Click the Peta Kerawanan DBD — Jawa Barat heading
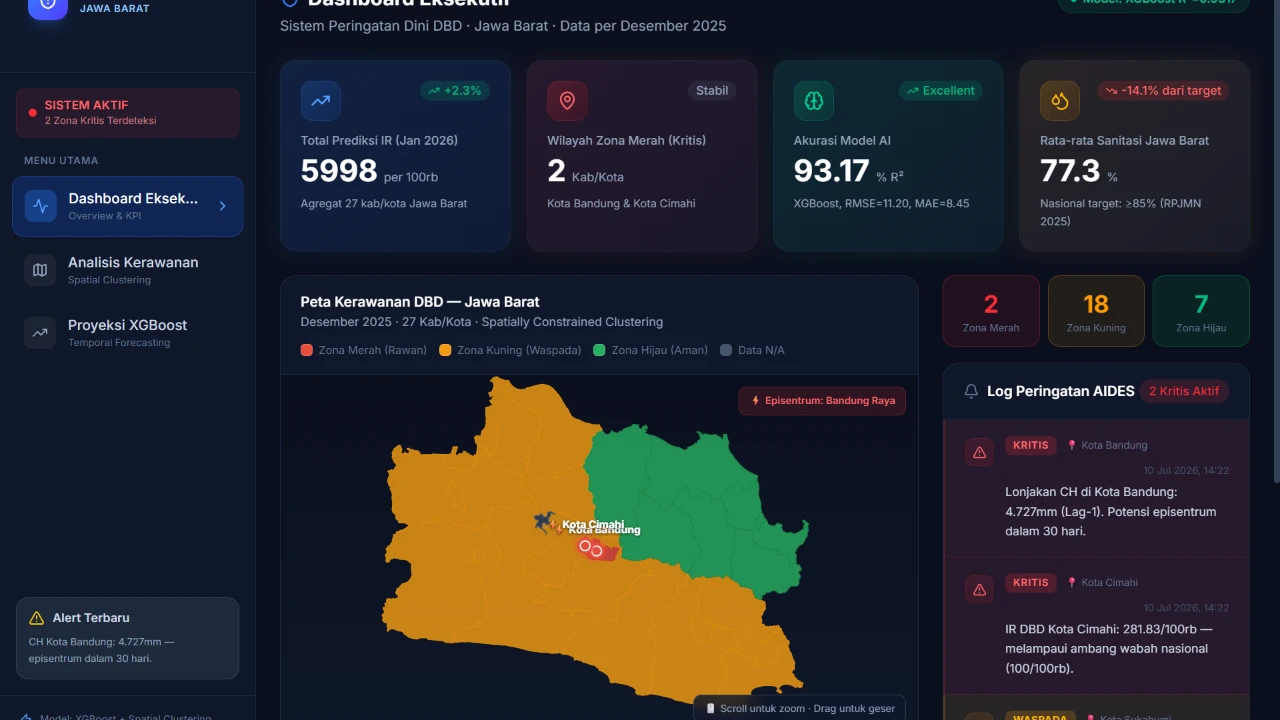1280x720 pixels. 420,301
